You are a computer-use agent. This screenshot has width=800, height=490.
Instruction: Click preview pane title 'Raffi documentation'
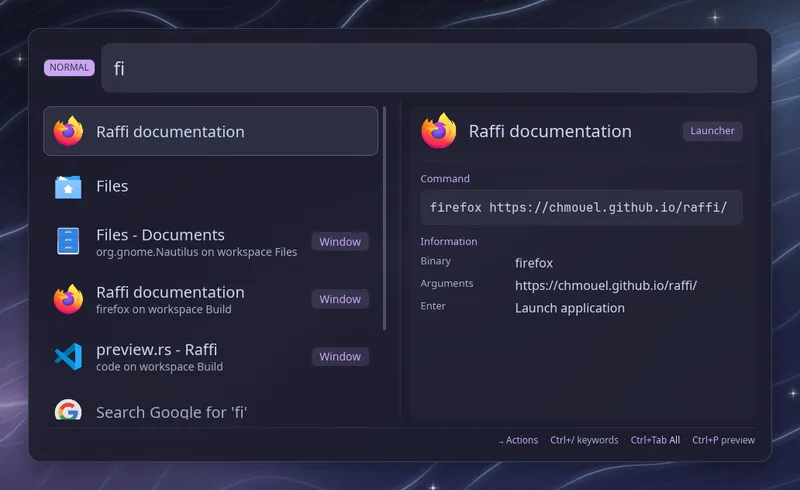(x=550, y=131)
